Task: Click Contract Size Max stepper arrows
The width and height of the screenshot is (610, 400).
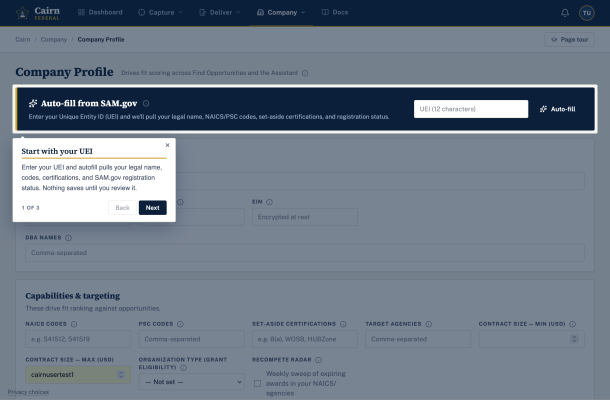Action: 121,375
